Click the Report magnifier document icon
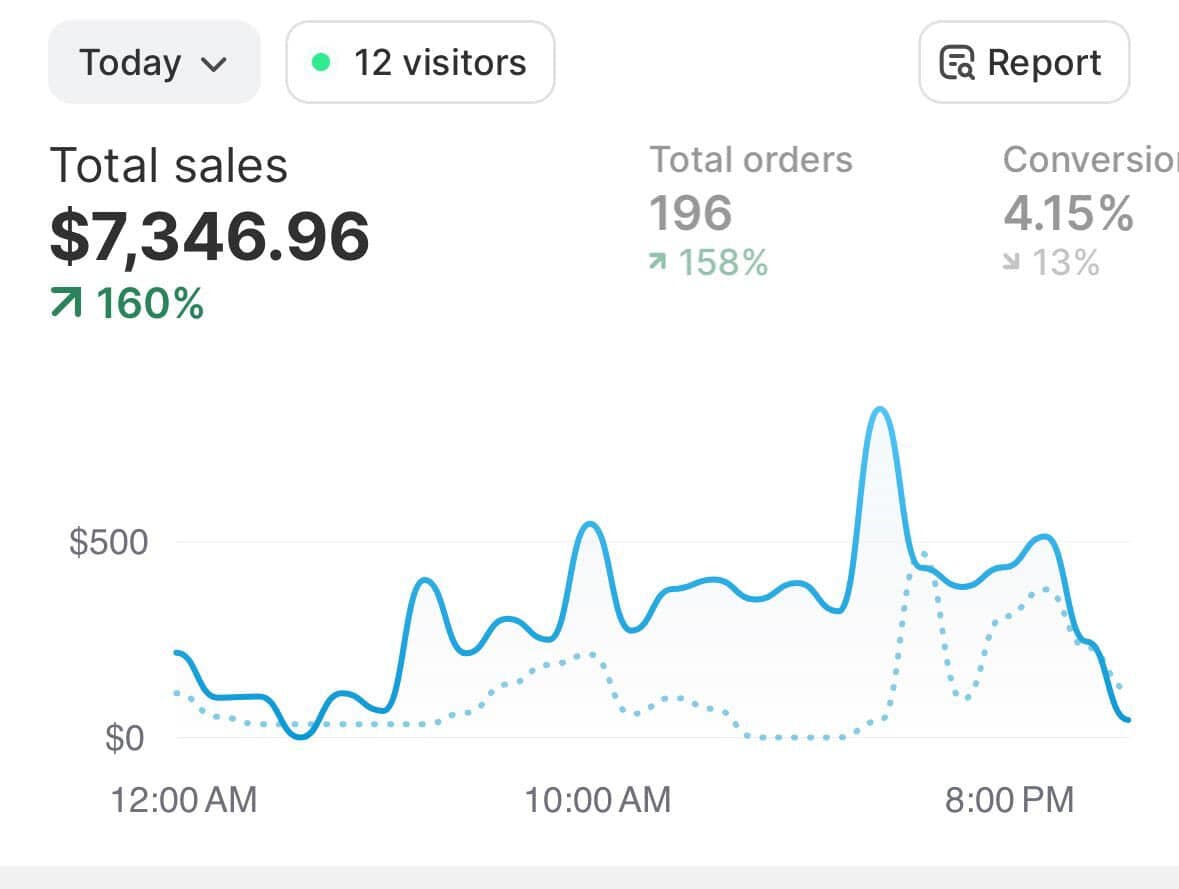Viewport: 1179px width, 889px height. click(957, 63)
